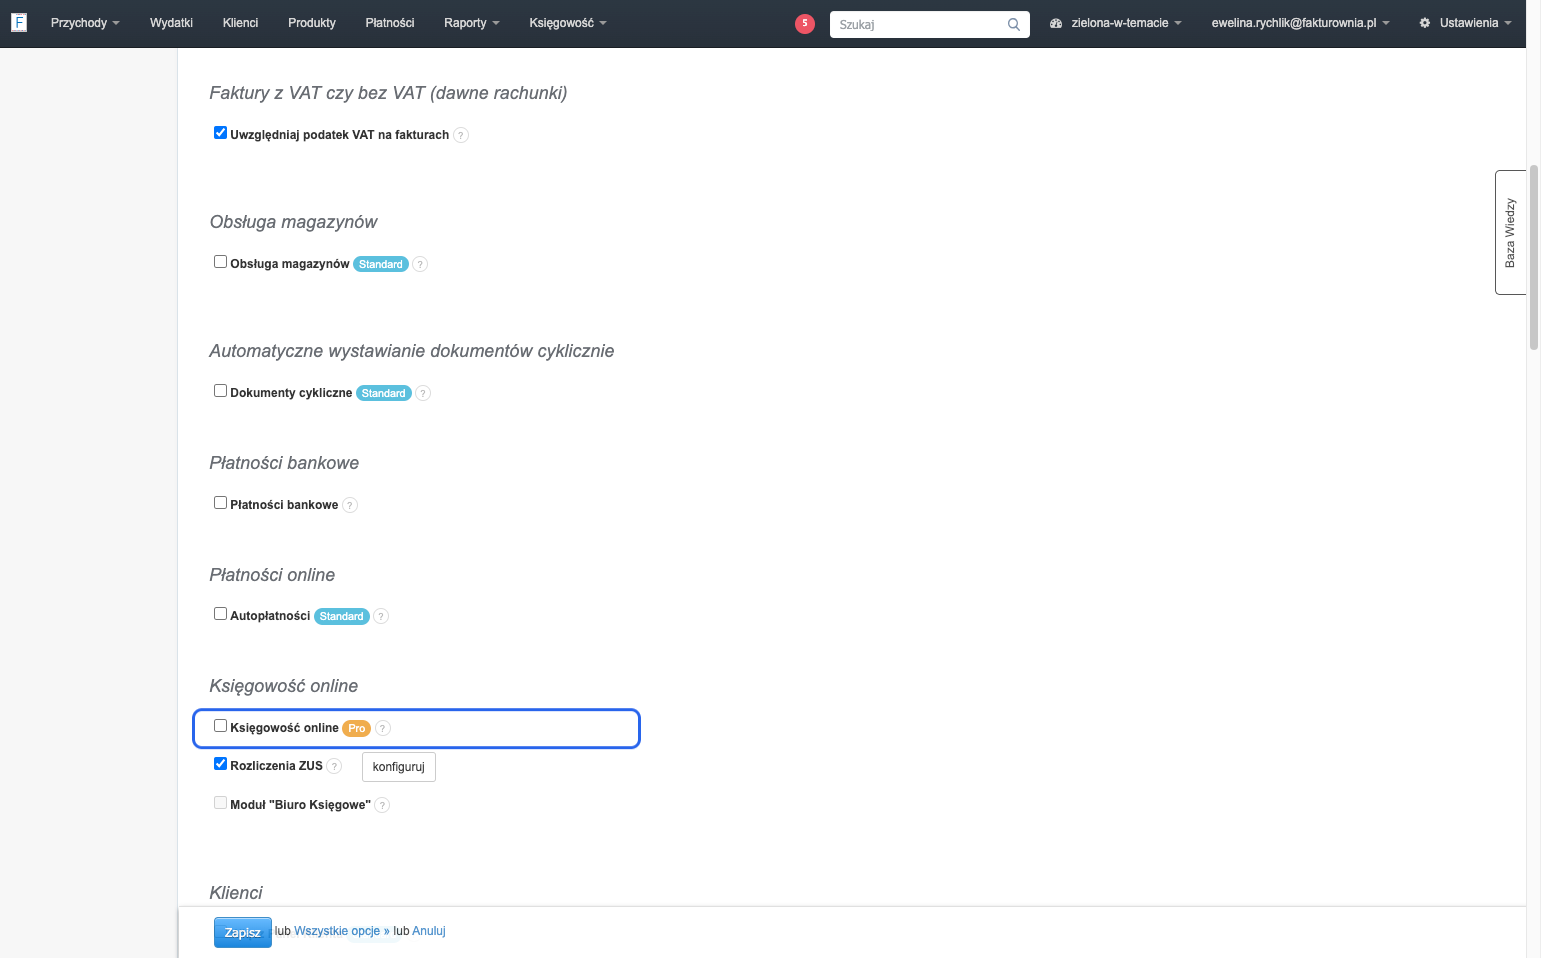The width and height of the screenshot is (1541, 958).
Task: Click the page vertical scrollbar
Action: coord(1534,258)
